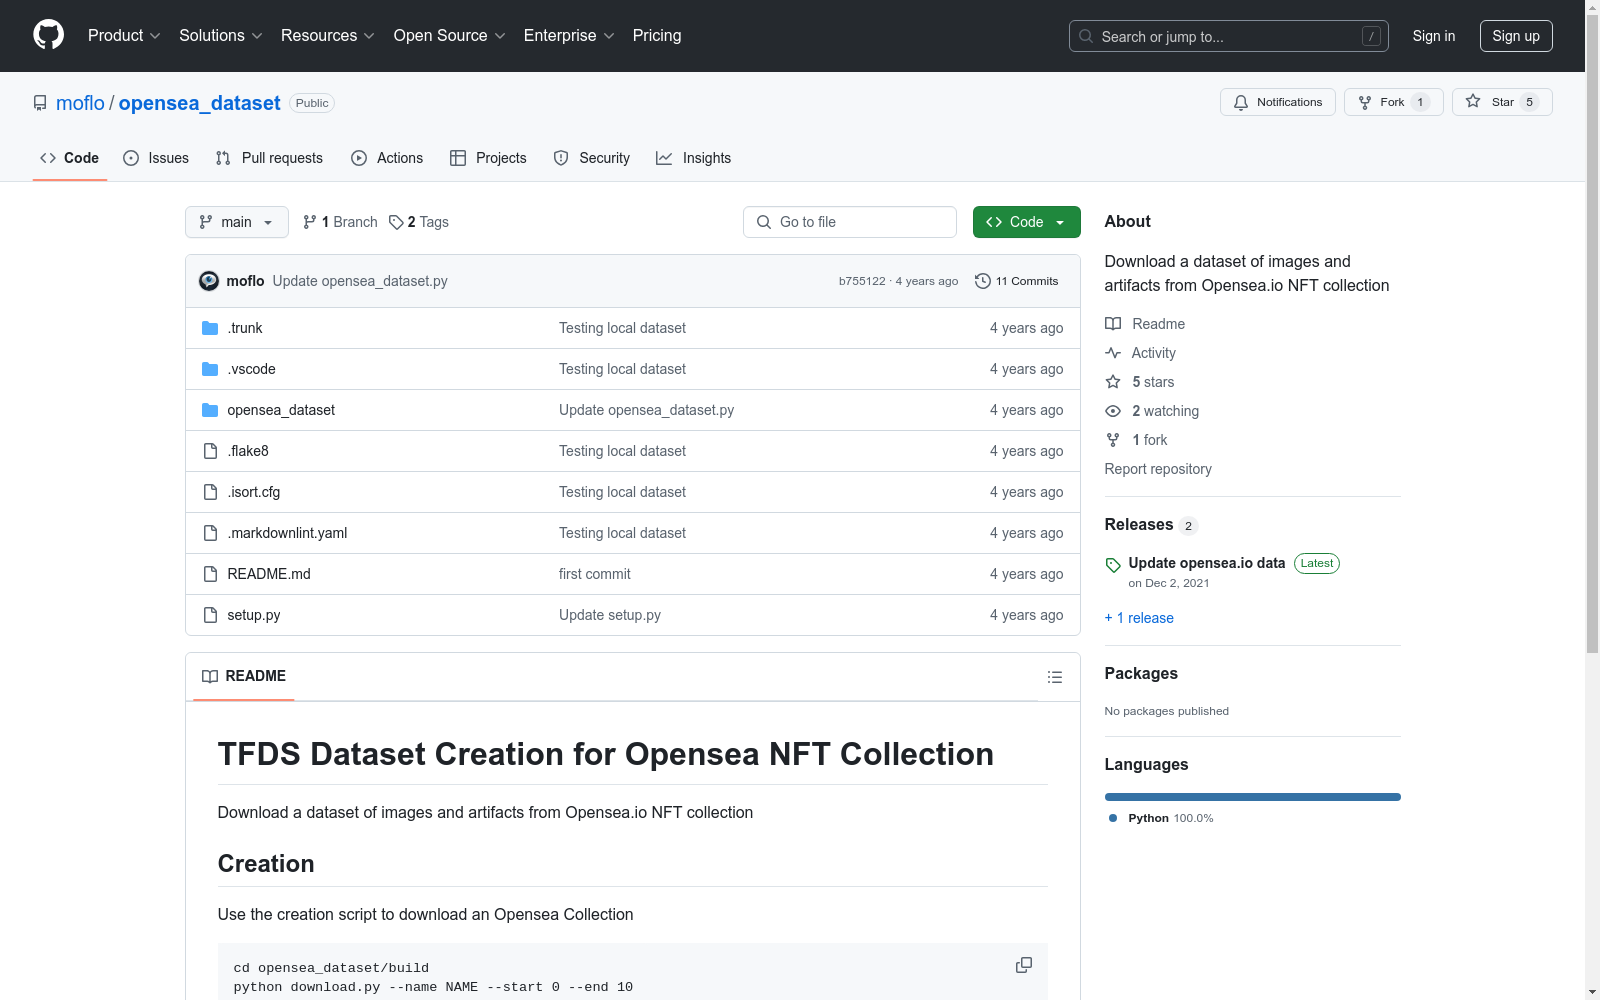Focus the Go to file input

point(850,222)
